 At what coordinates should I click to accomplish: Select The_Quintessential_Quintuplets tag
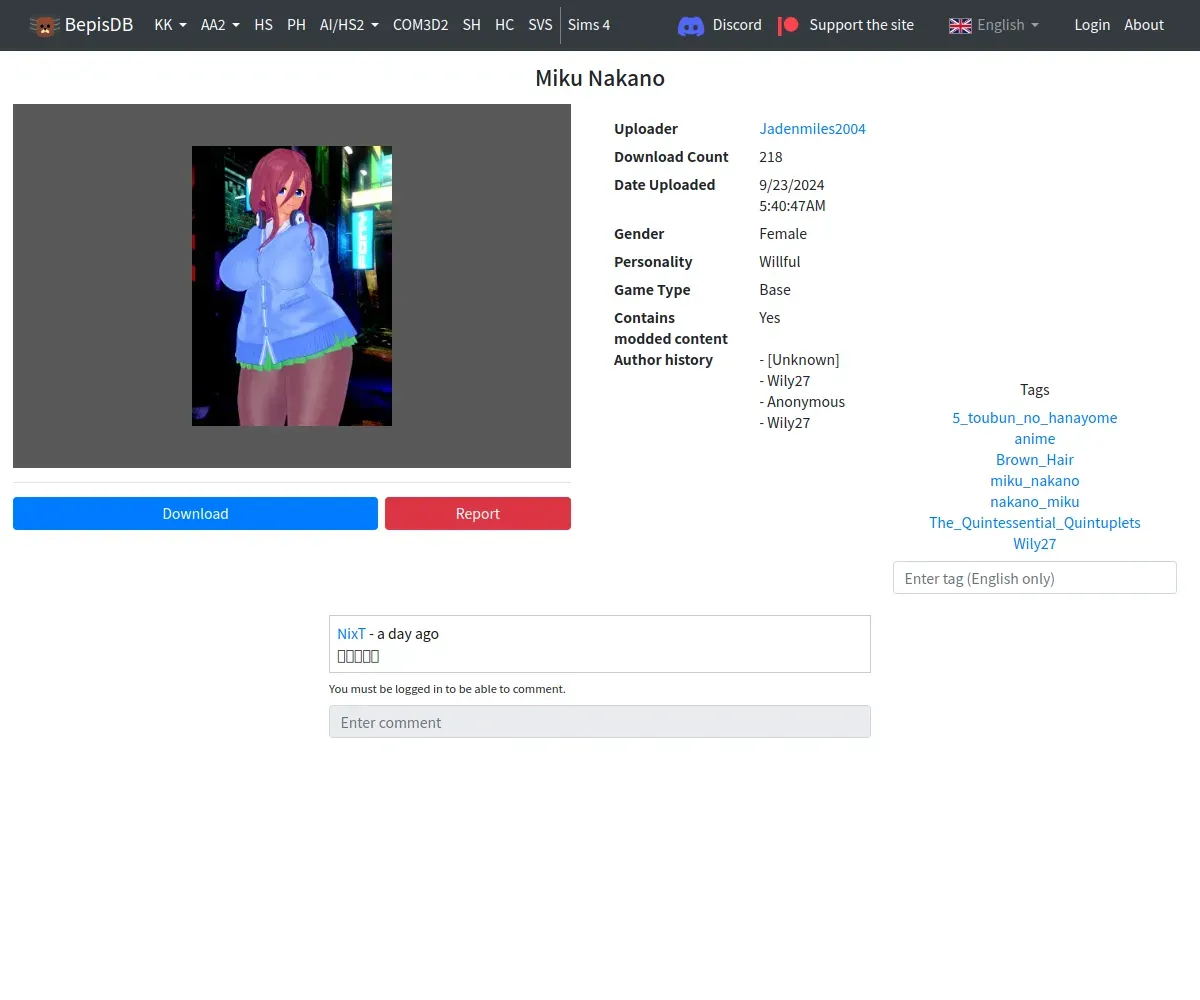click(1035, 523)
